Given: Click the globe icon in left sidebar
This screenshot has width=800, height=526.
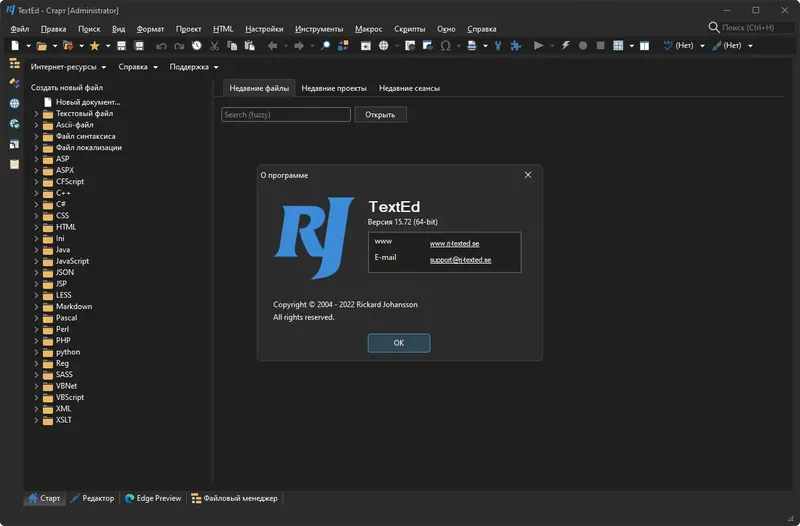Looking at the screenshot, I should tap(14, 104).
